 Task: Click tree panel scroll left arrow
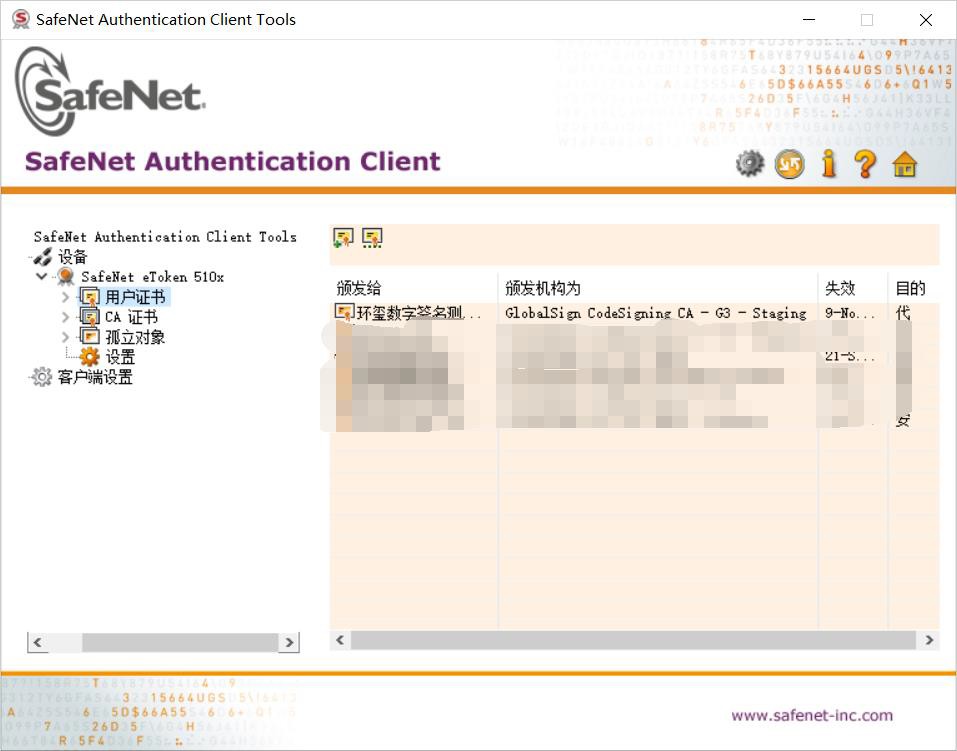click(x=38, y=642)
